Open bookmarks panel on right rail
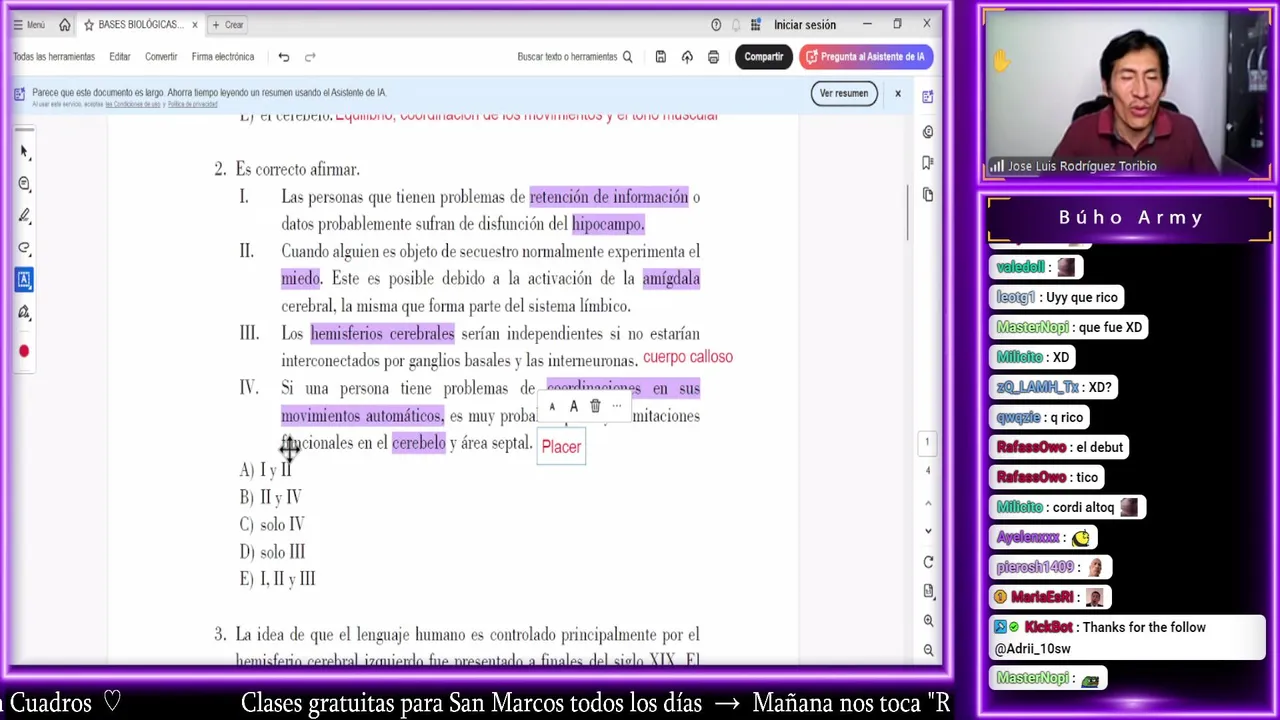 click(x=928, y=163)
